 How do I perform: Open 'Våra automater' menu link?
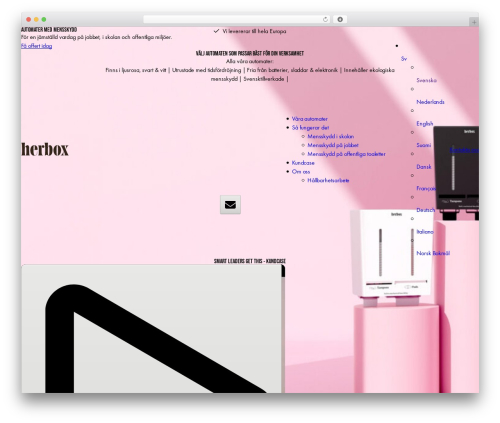309,119
